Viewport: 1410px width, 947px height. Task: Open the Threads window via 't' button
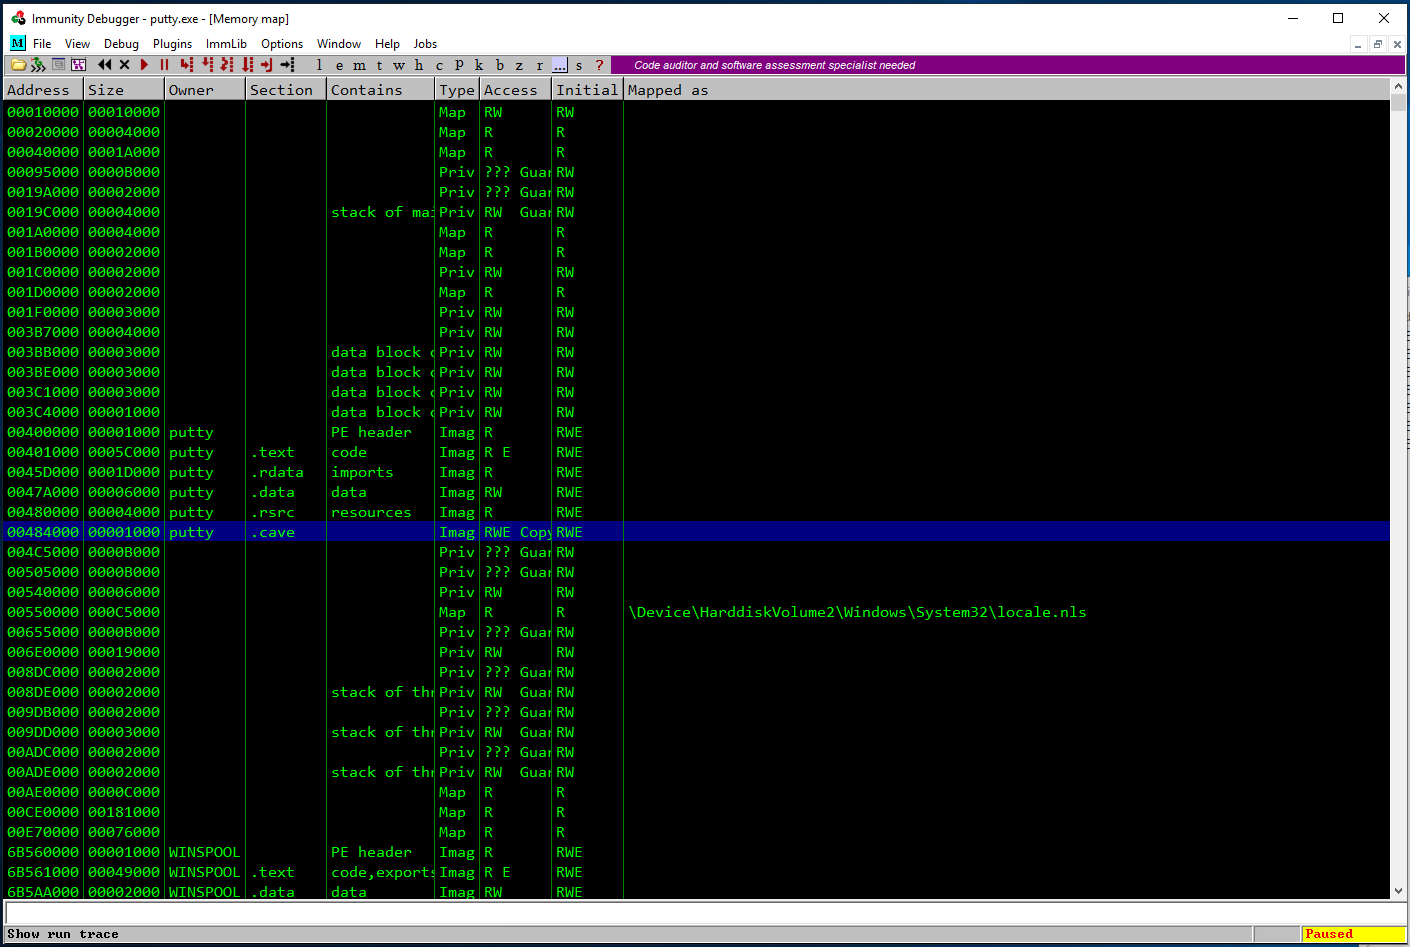tap(379, 65)
